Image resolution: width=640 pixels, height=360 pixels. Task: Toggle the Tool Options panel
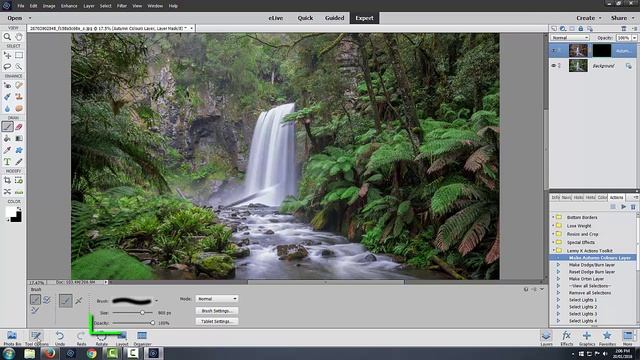pos(36,338)
